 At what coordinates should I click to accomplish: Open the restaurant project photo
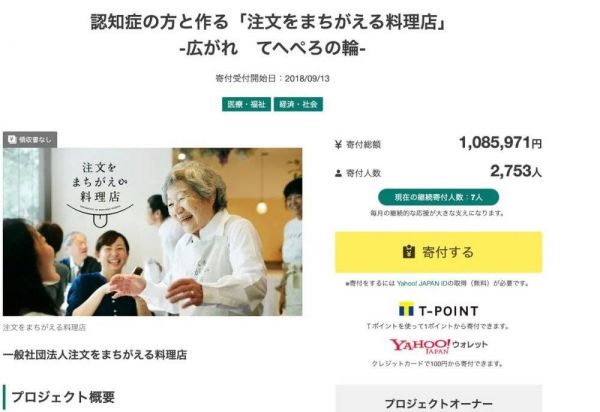152,232
